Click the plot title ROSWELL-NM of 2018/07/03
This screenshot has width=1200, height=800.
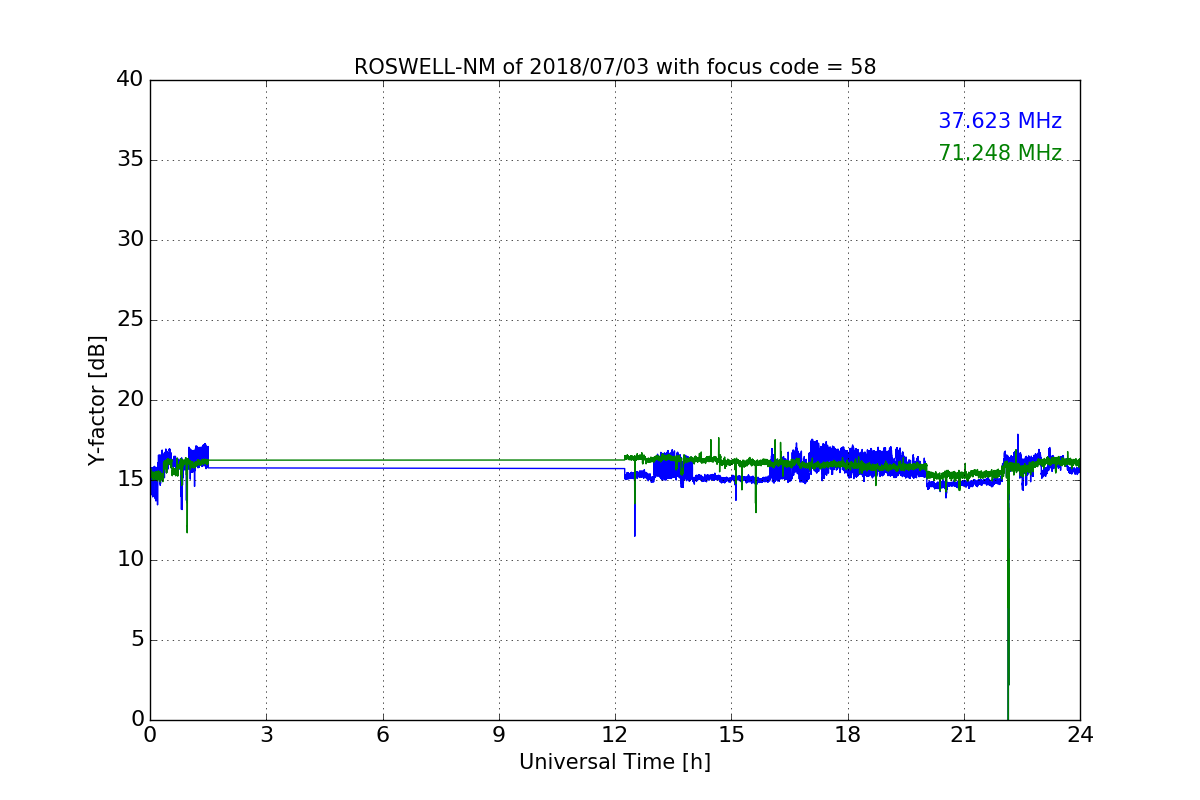click(615, 67)
